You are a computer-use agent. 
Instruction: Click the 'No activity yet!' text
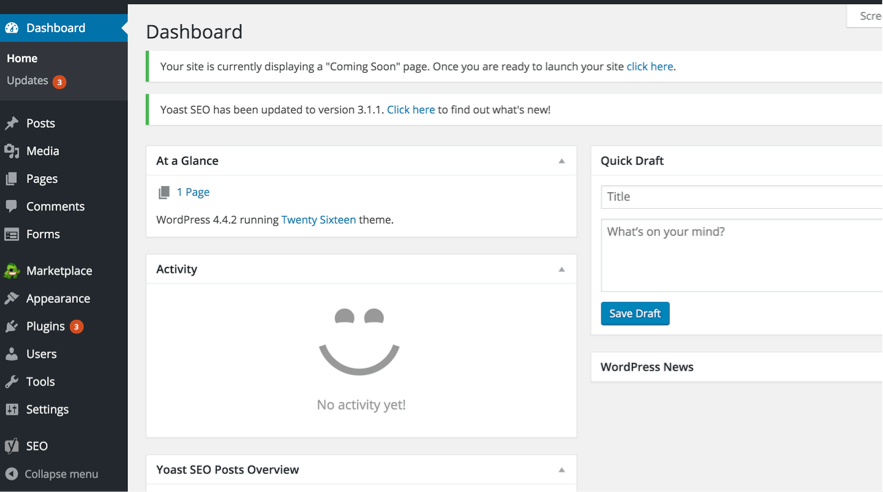361,405
